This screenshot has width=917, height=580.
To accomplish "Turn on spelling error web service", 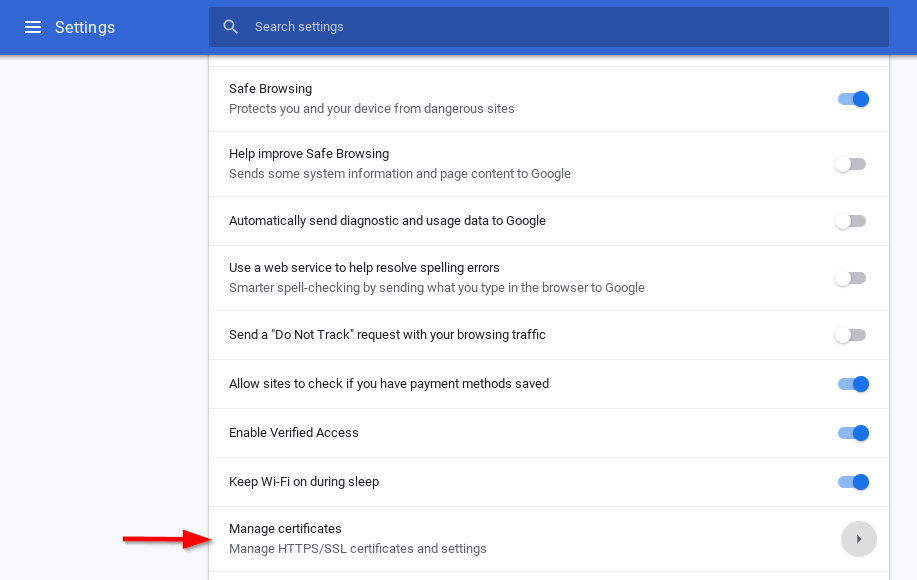I will [852, 277].
